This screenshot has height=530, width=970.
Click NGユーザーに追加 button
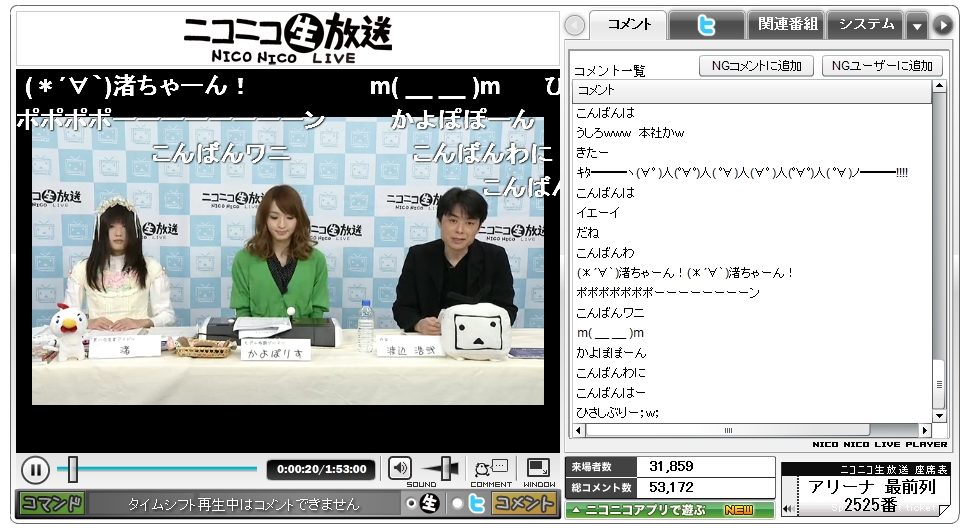click(x=882, y=66)
